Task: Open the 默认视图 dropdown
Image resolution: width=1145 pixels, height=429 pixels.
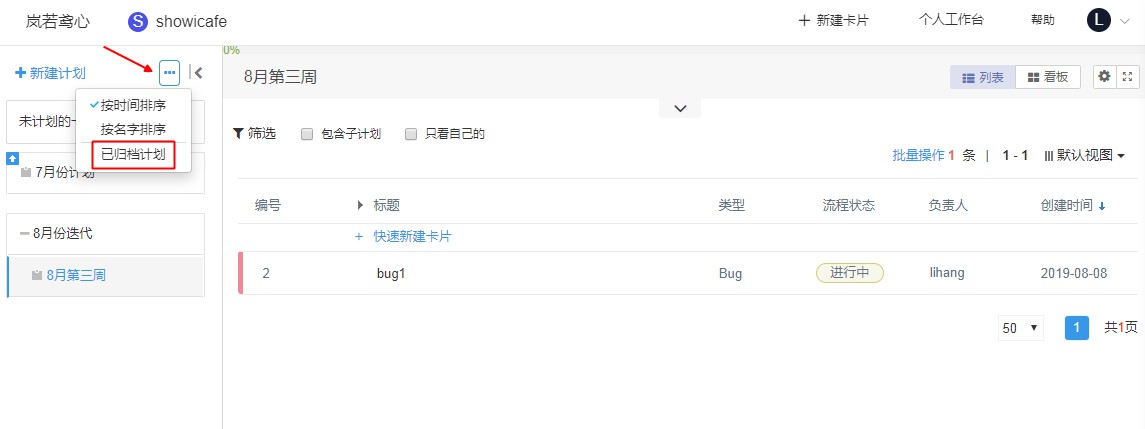Action: [1084, 155]
